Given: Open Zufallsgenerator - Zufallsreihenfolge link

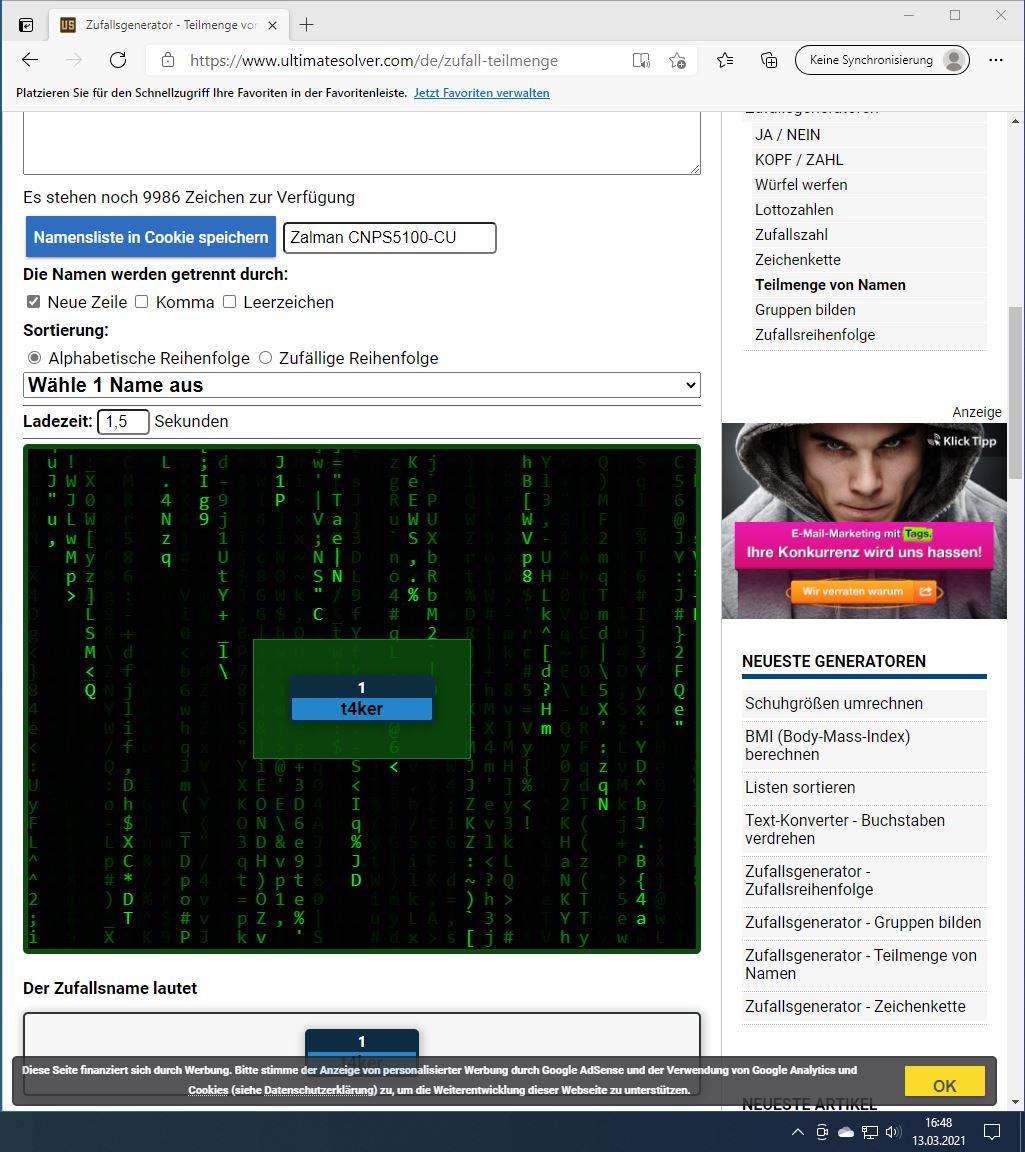Looking at the screenshot, I should pos(809,880).
